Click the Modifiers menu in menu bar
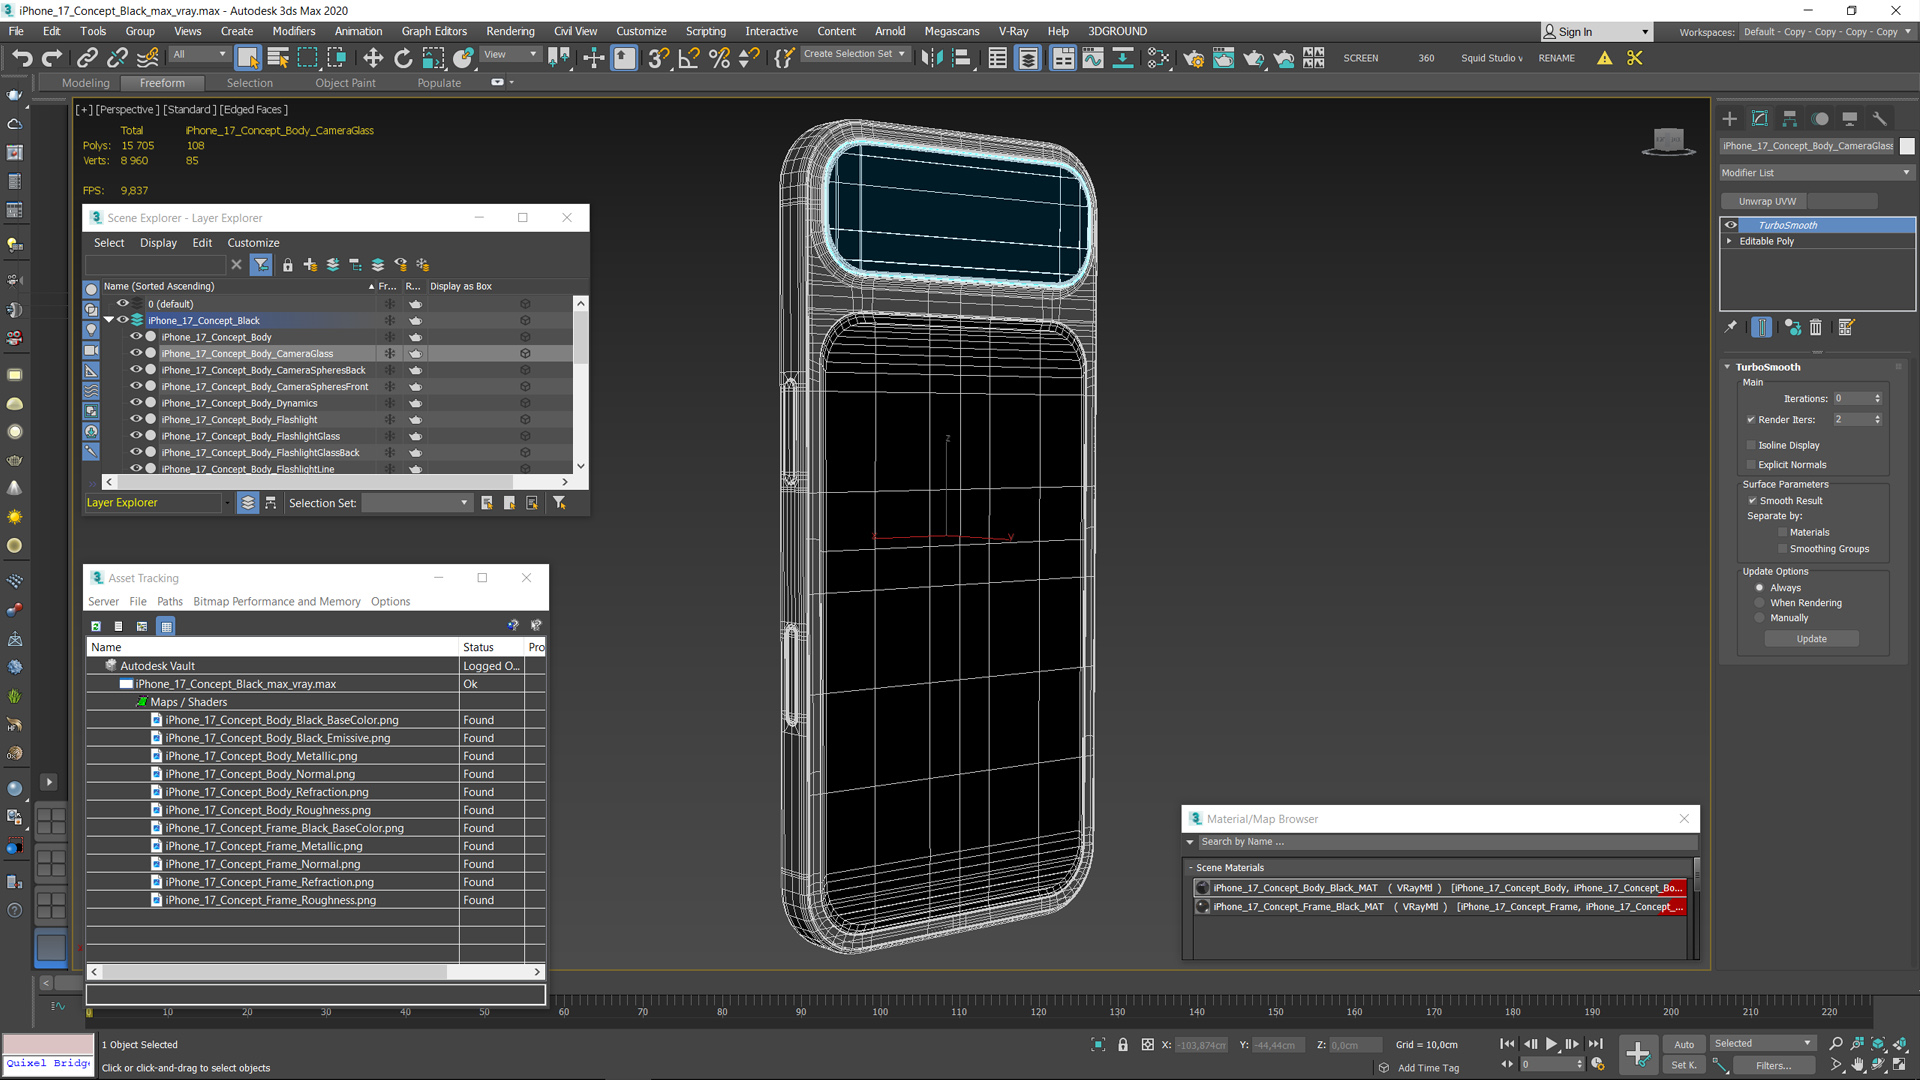 [x=295, y=30]
